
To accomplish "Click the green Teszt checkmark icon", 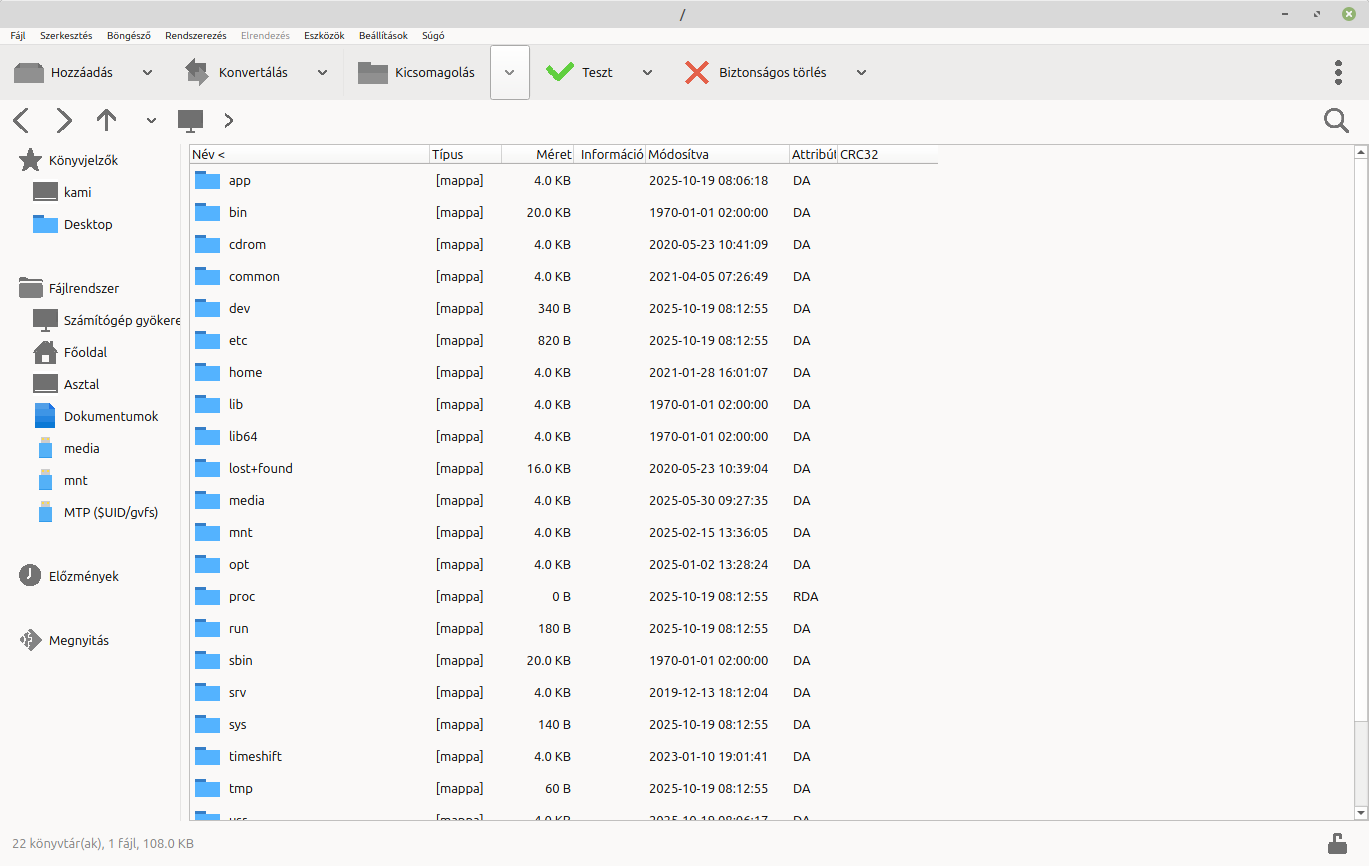I will tap(560, 72).
